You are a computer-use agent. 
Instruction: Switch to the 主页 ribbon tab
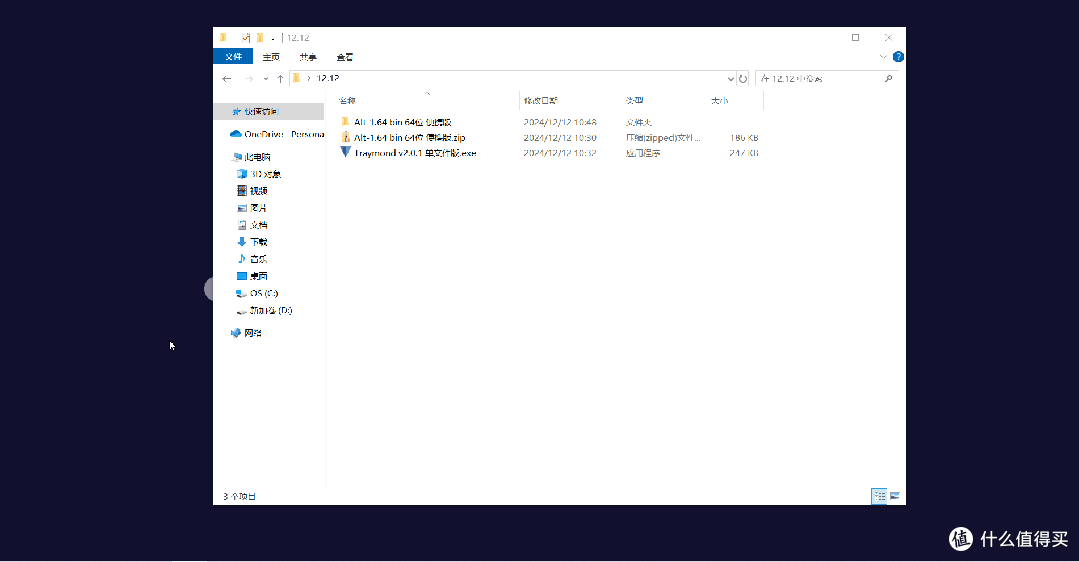(271, 57)
